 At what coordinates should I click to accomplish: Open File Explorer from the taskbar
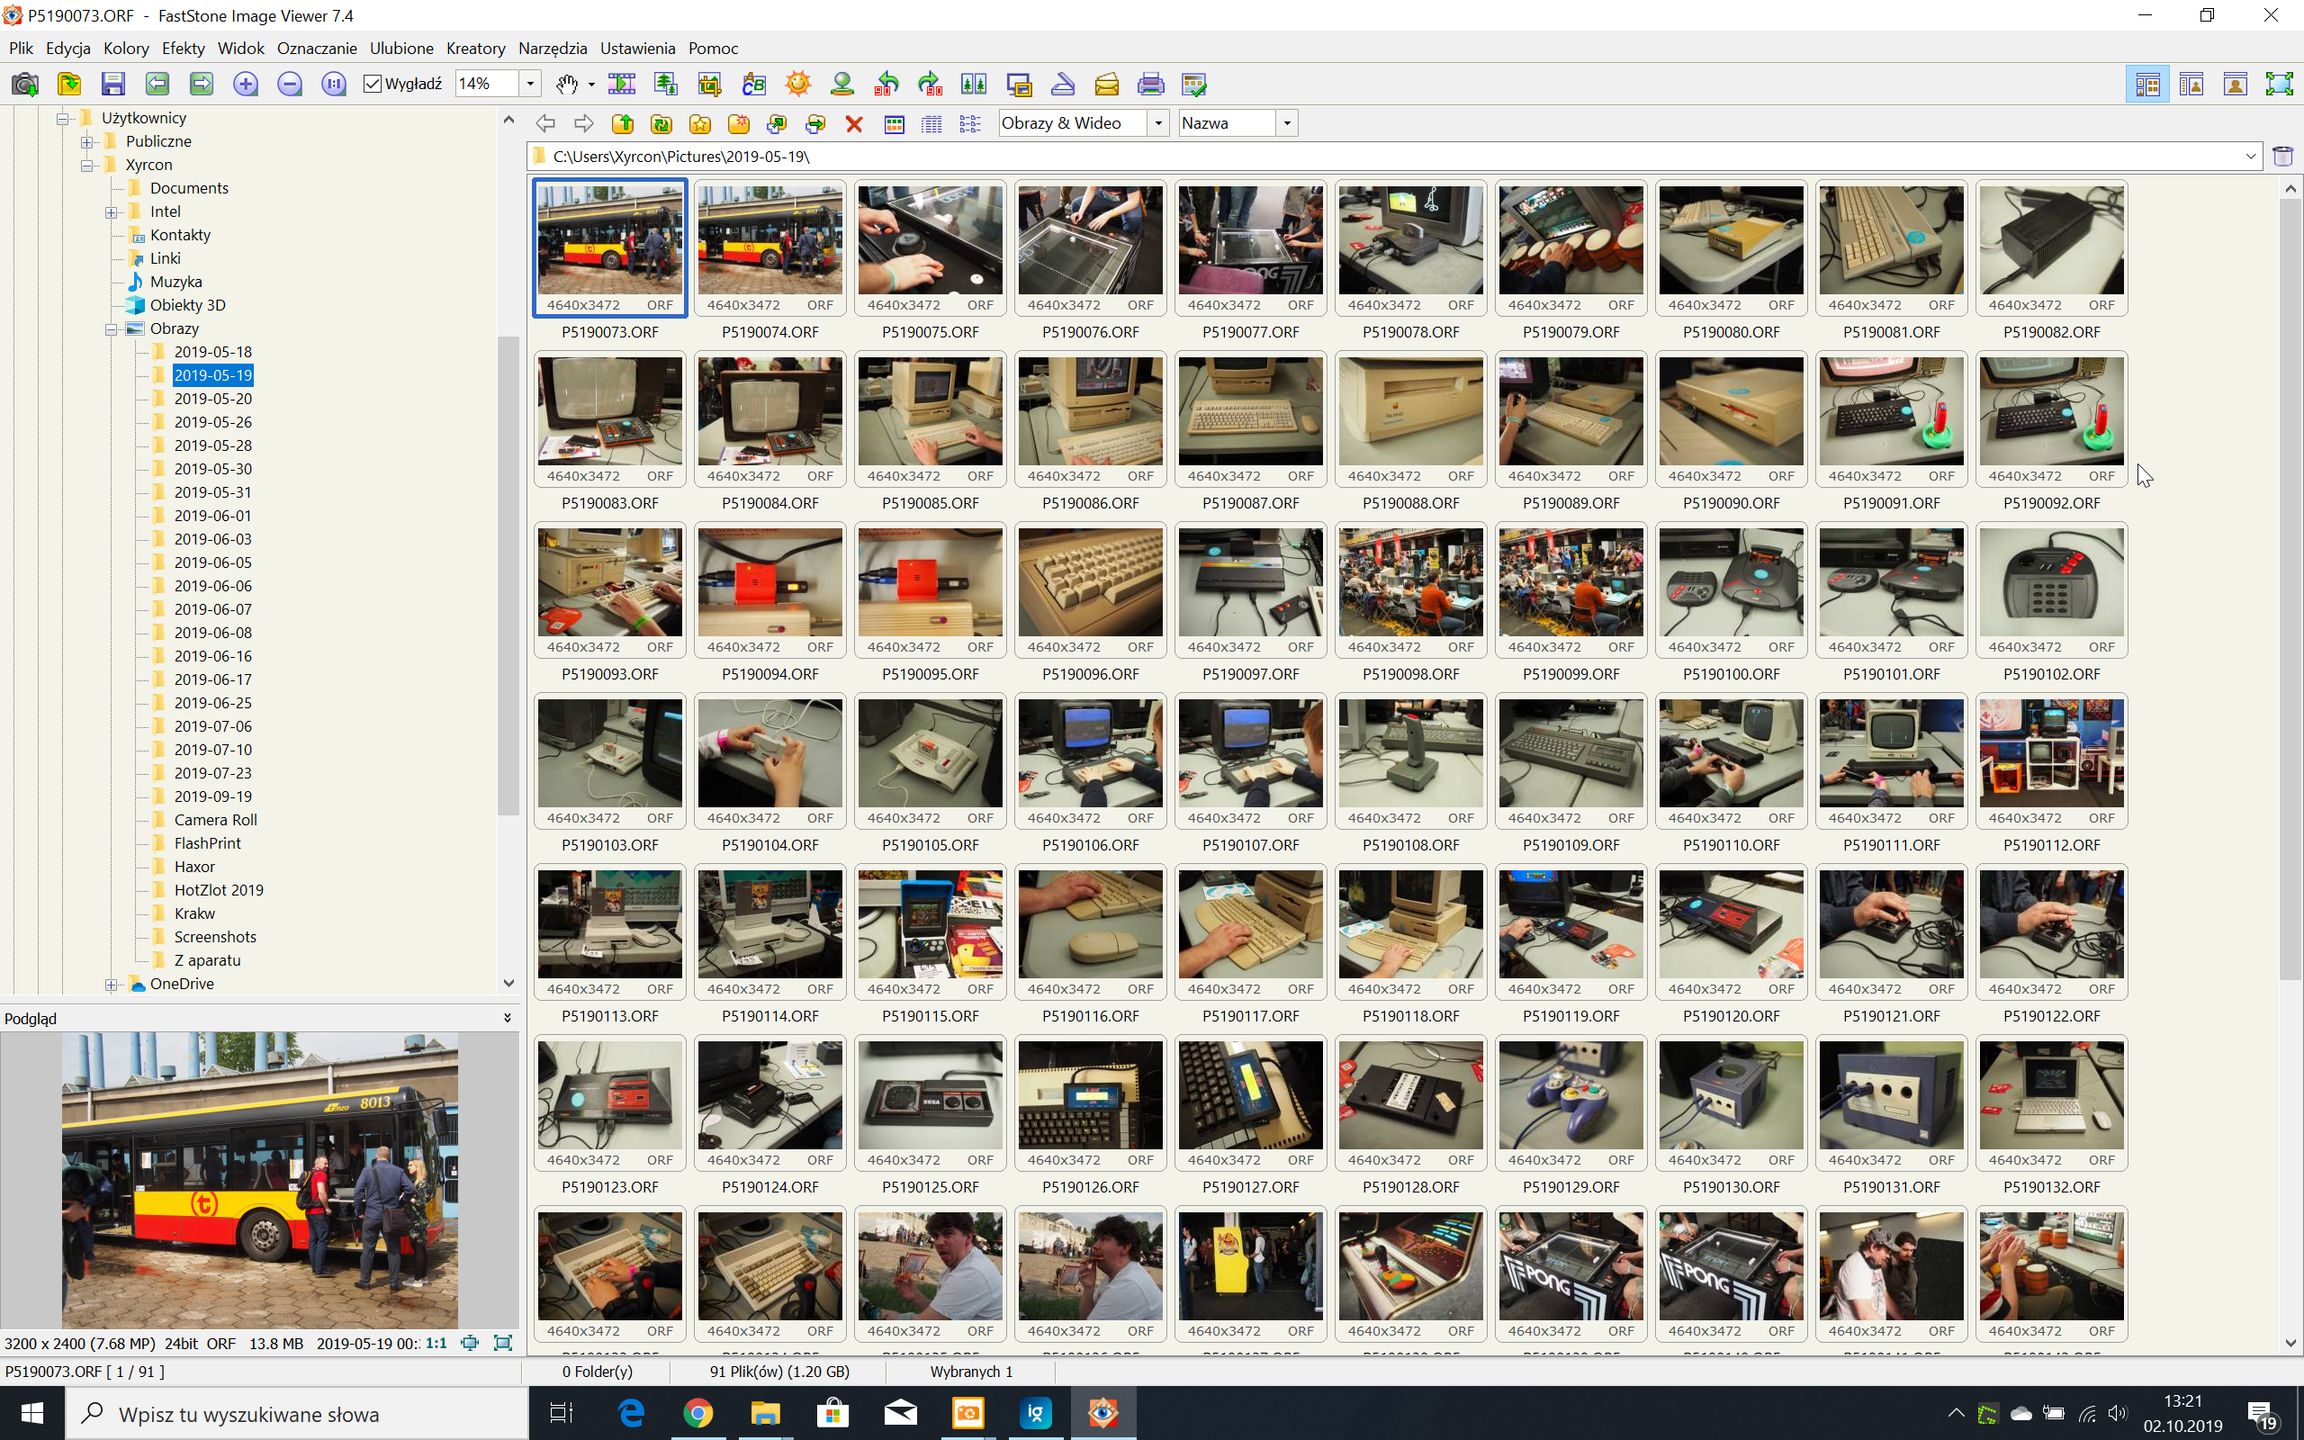(765, 1413)
